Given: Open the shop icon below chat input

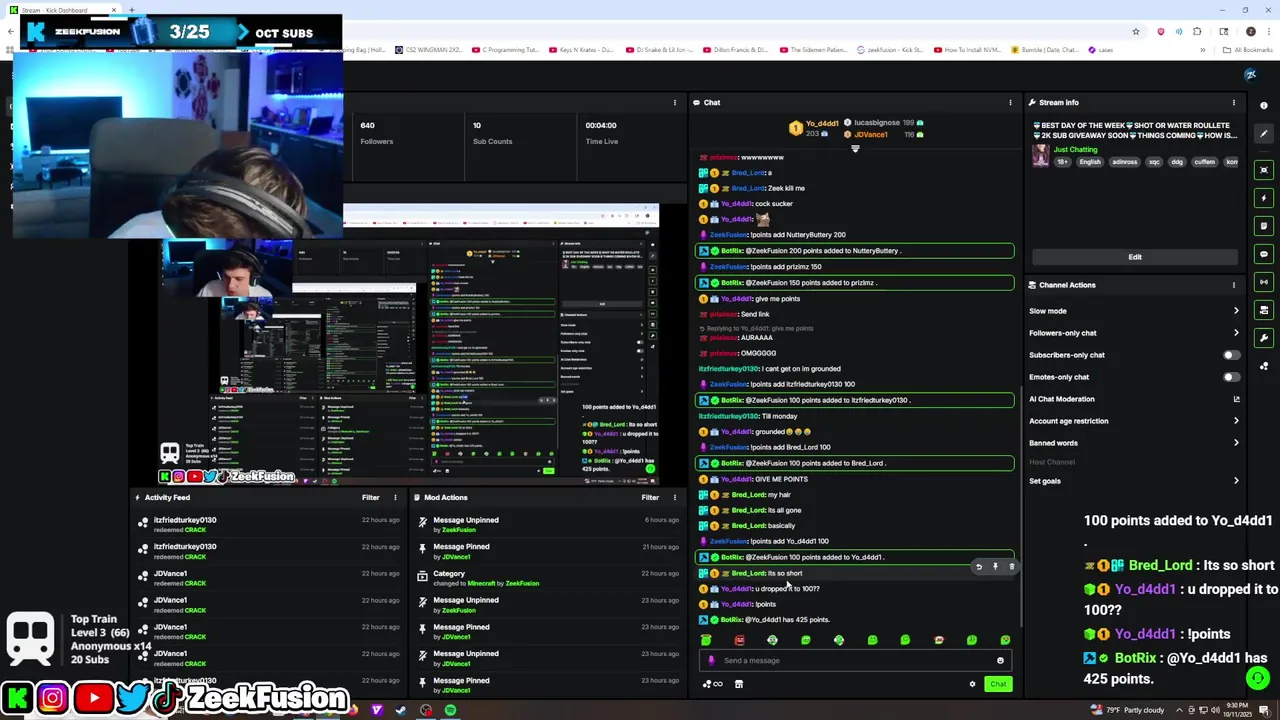Looking at the screenshot, I should [x=739, y=684].
